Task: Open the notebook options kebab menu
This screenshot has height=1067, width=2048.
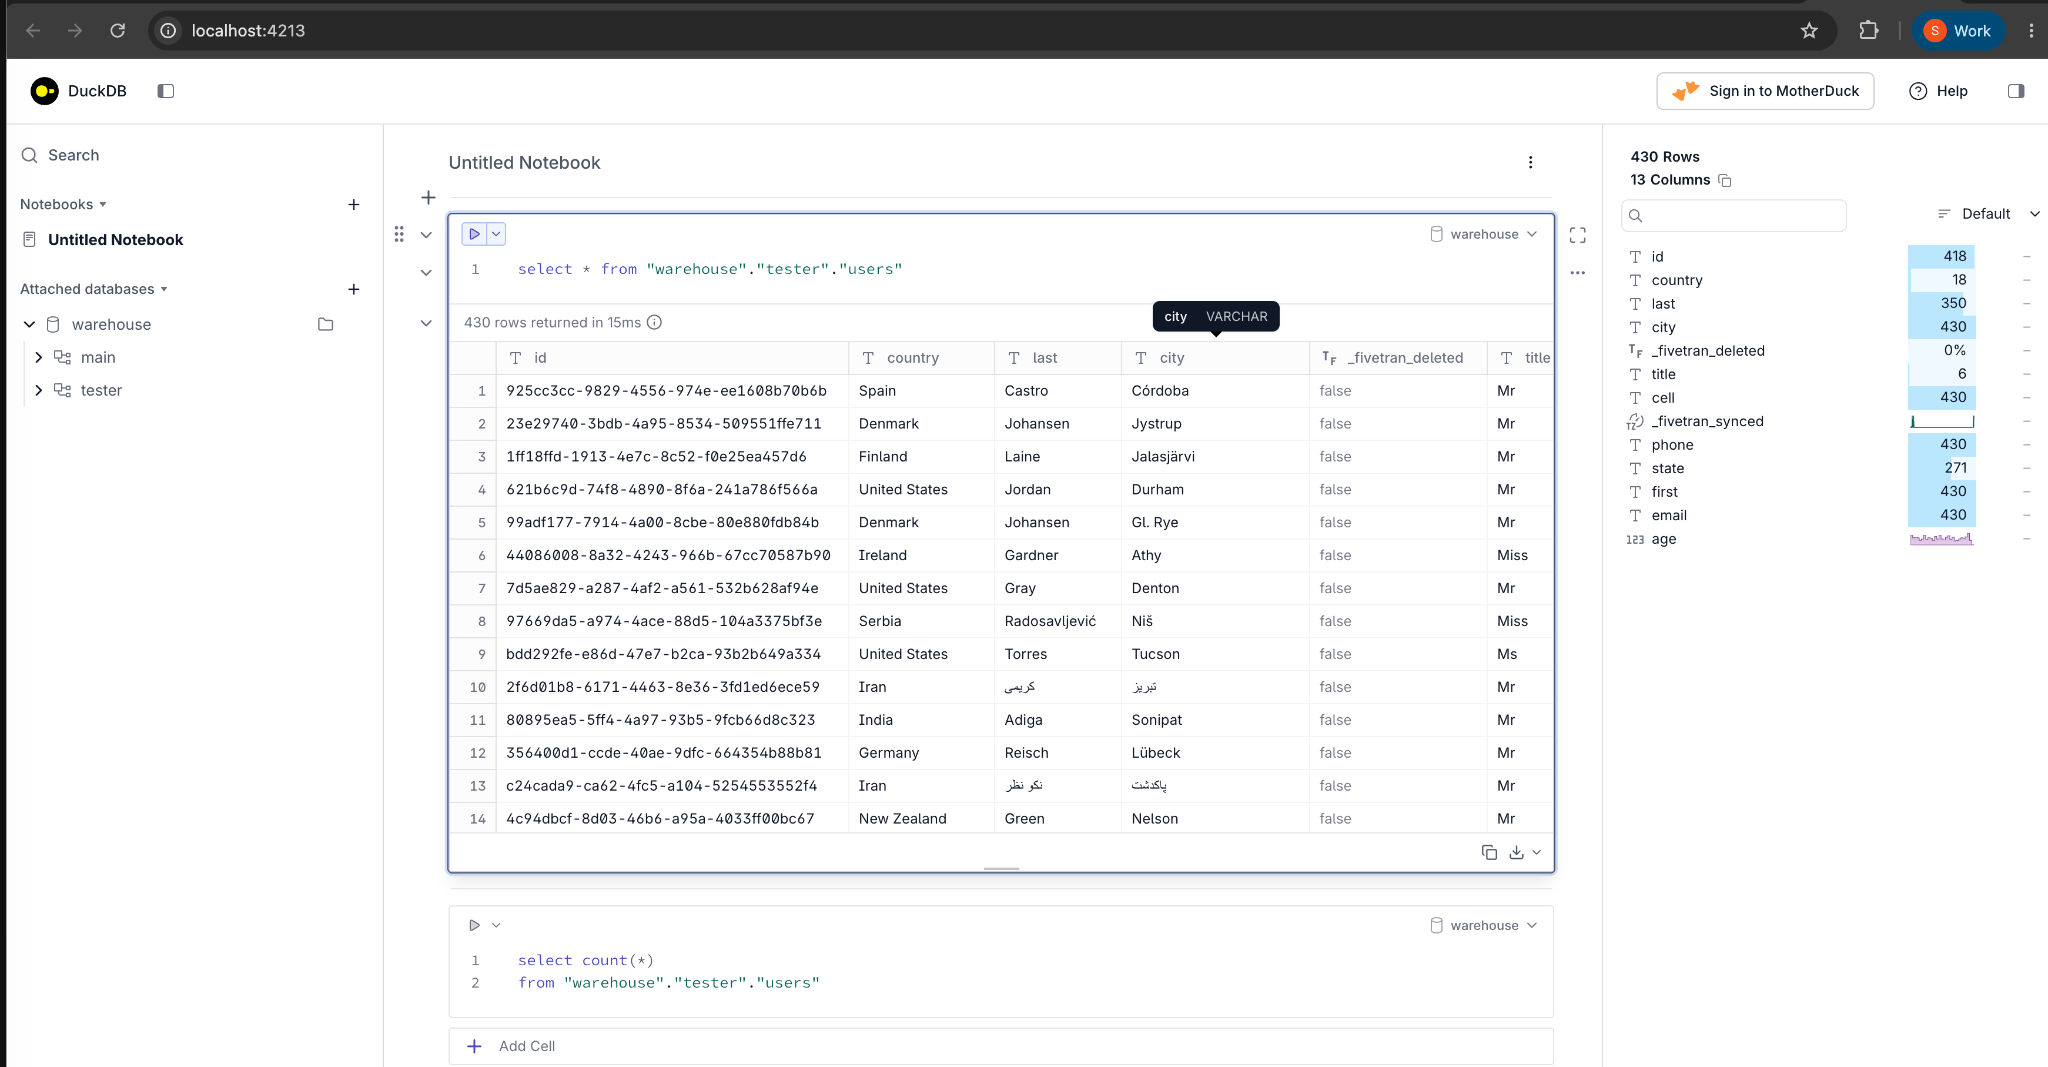Action: 1530,162
